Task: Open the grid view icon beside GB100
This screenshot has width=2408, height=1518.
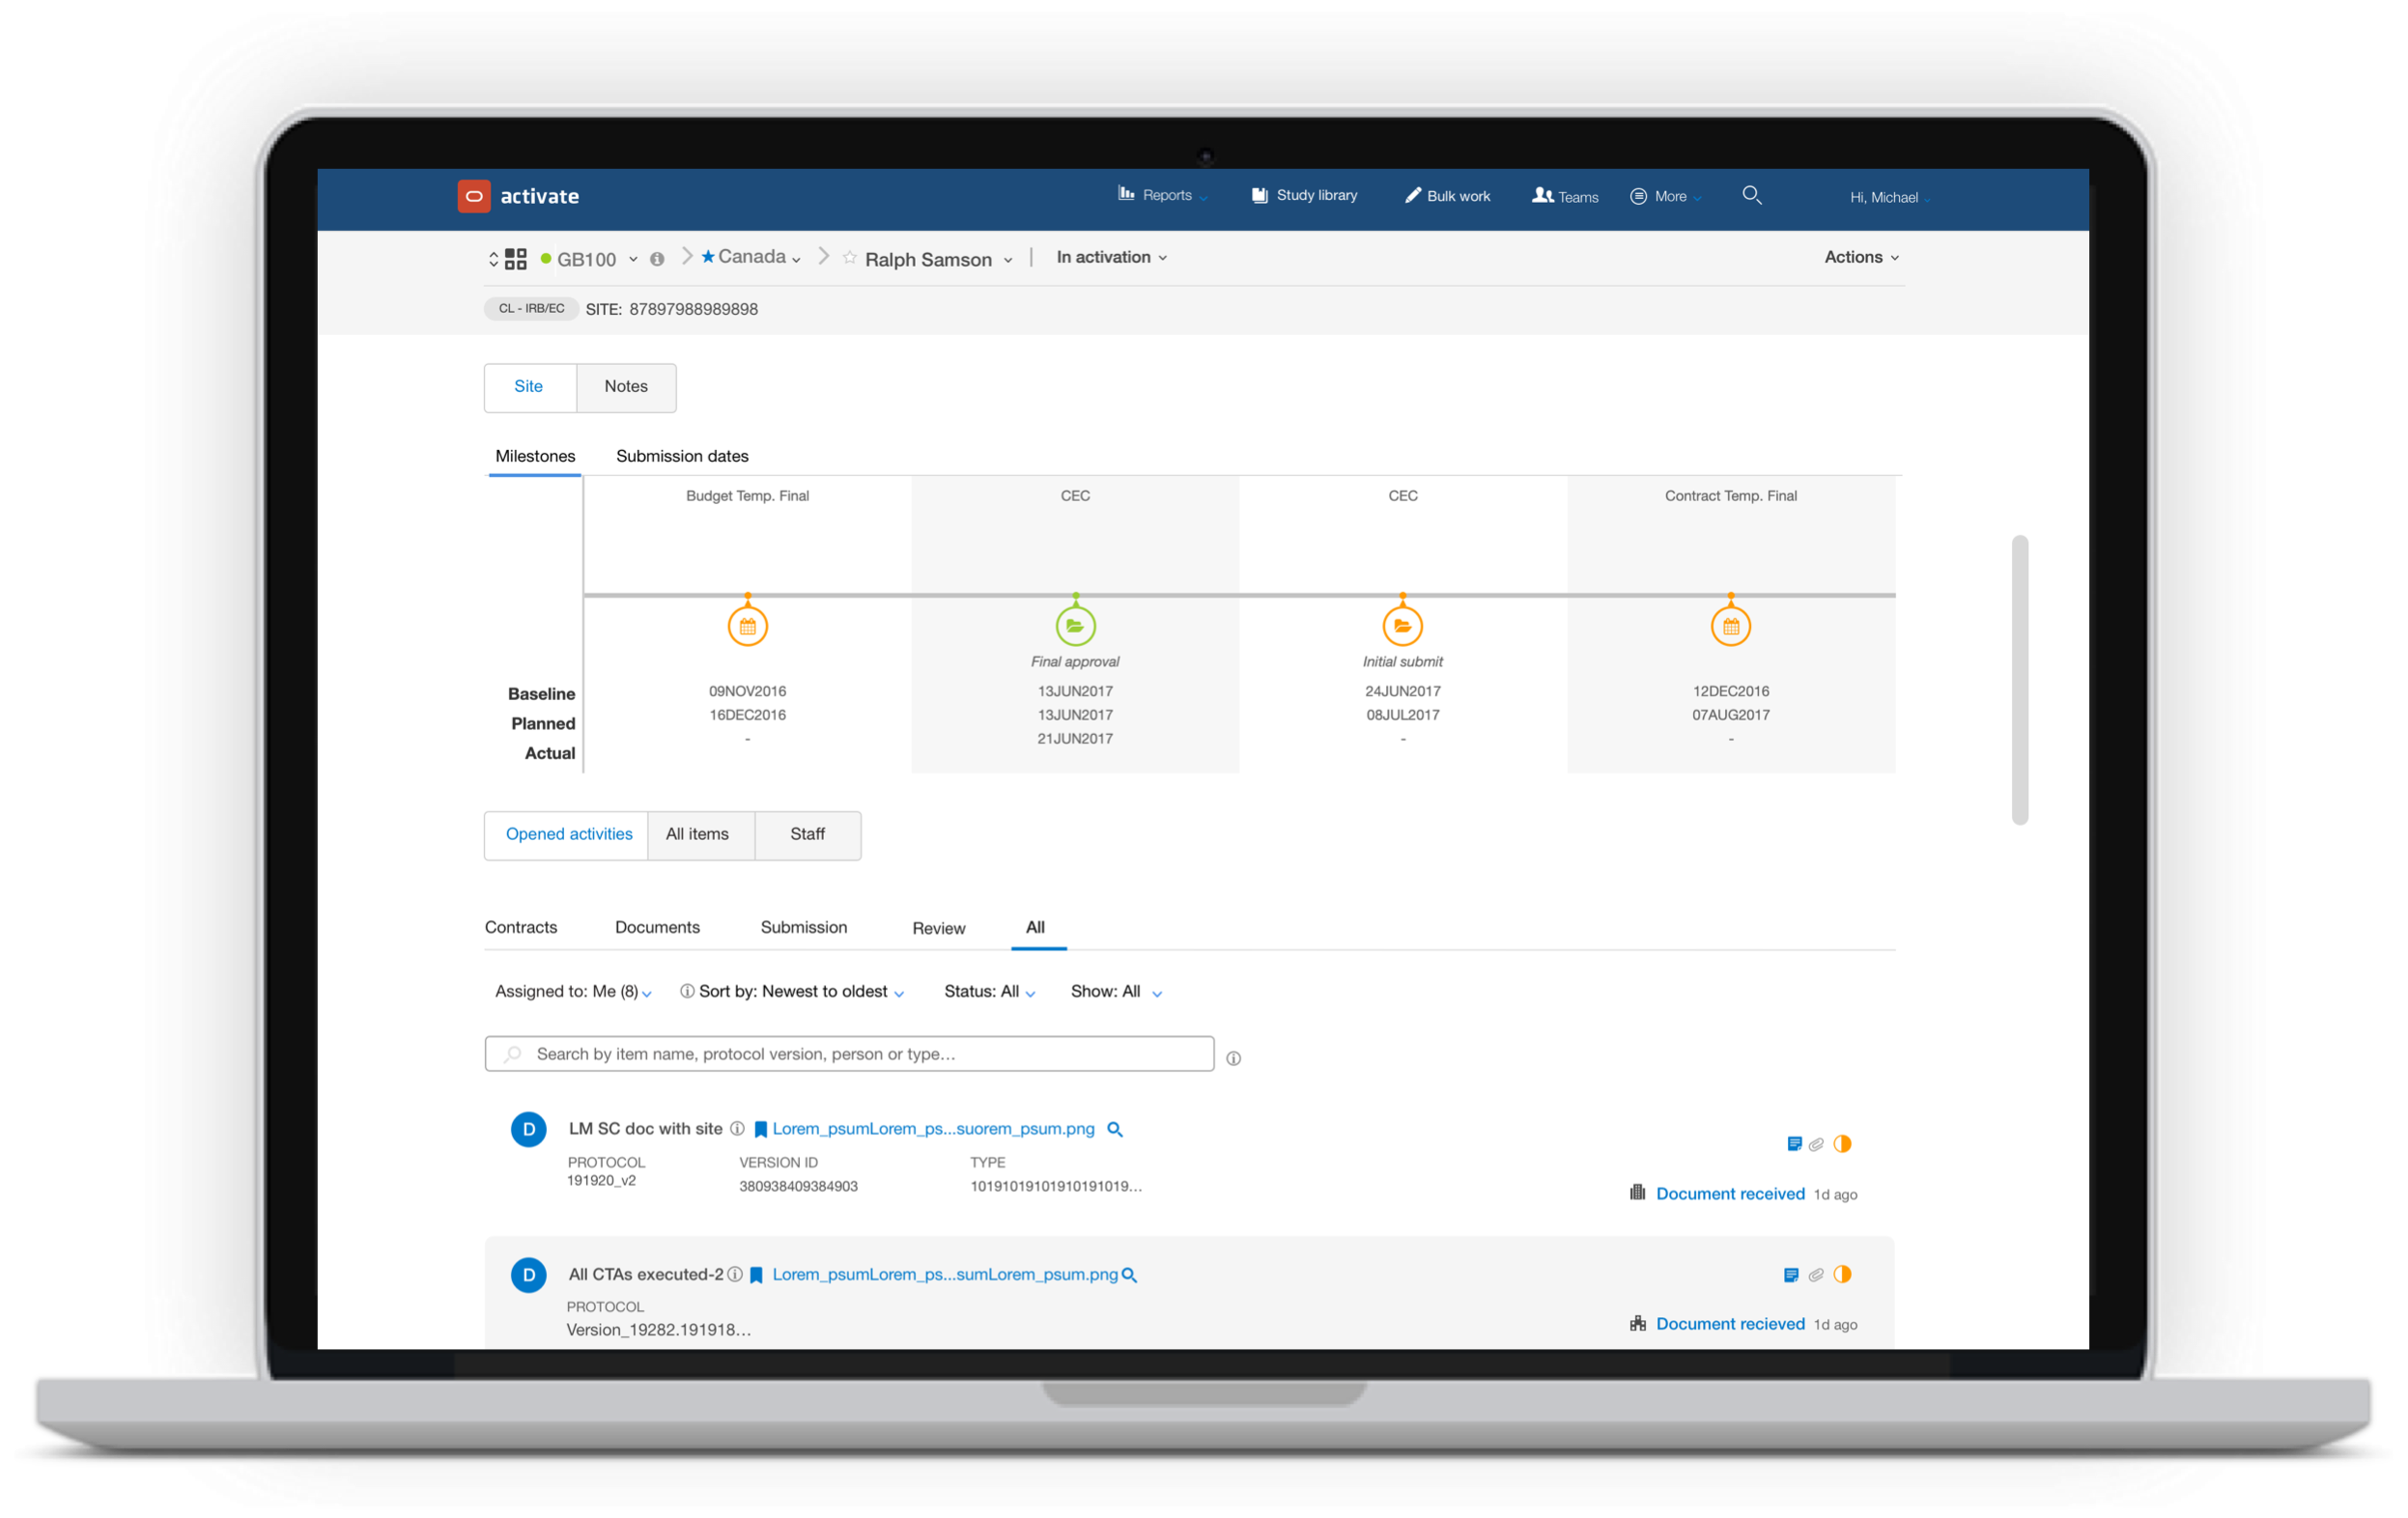Action: [516, 260]
